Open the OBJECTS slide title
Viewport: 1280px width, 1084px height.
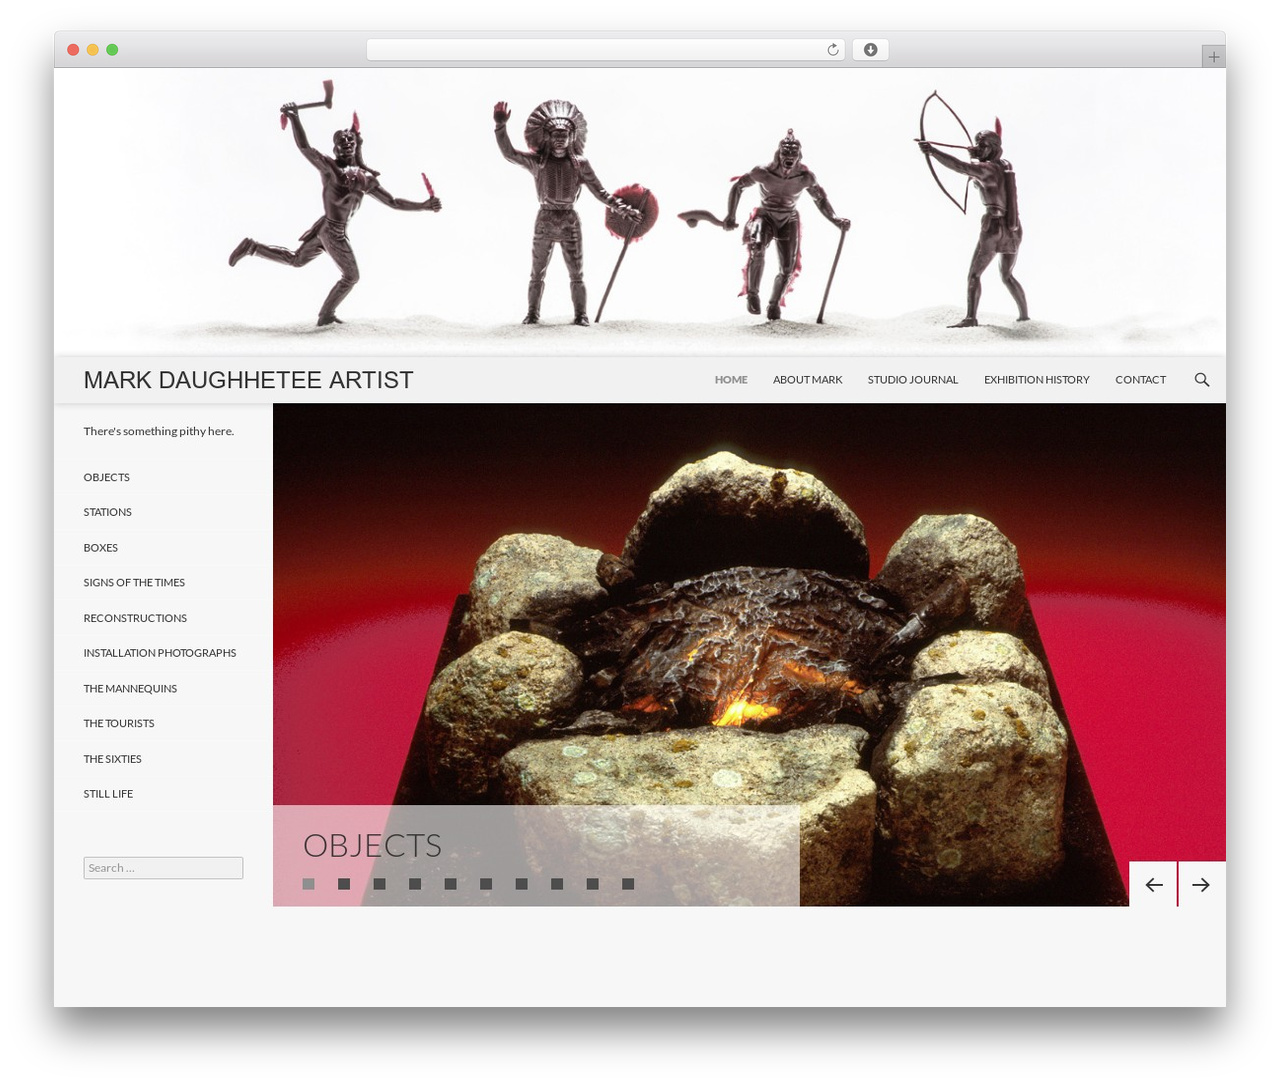pyautogui.click(x=372, y=846)
